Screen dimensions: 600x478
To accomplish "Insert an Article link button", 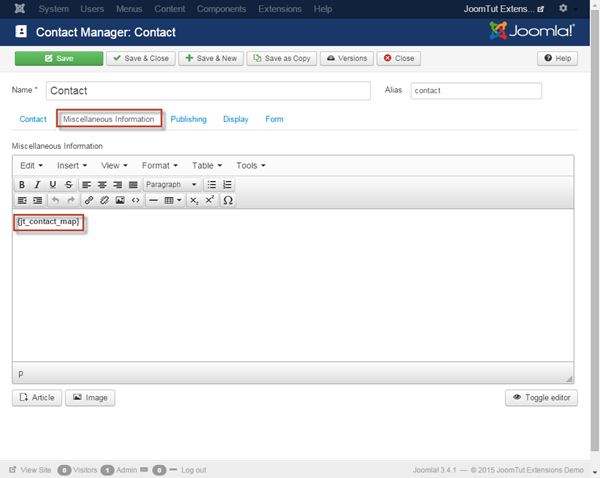I will [37, 398].
